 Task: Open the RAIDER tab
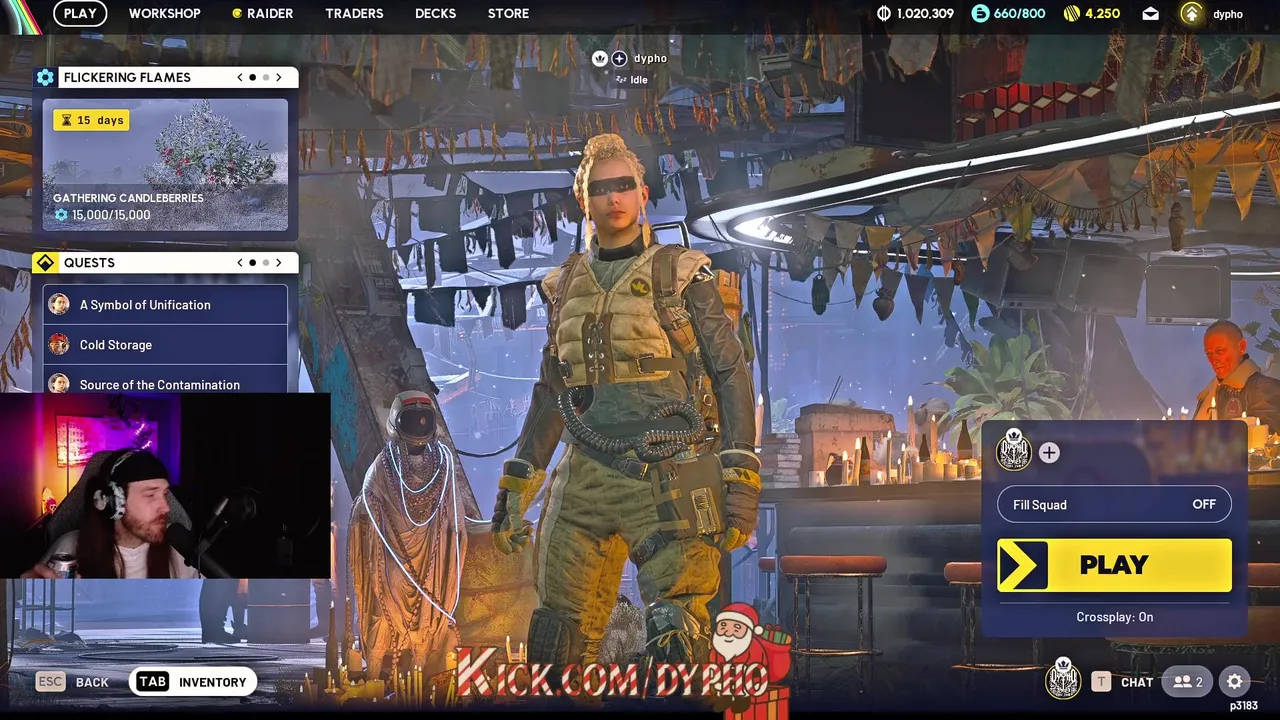[262, 13]
